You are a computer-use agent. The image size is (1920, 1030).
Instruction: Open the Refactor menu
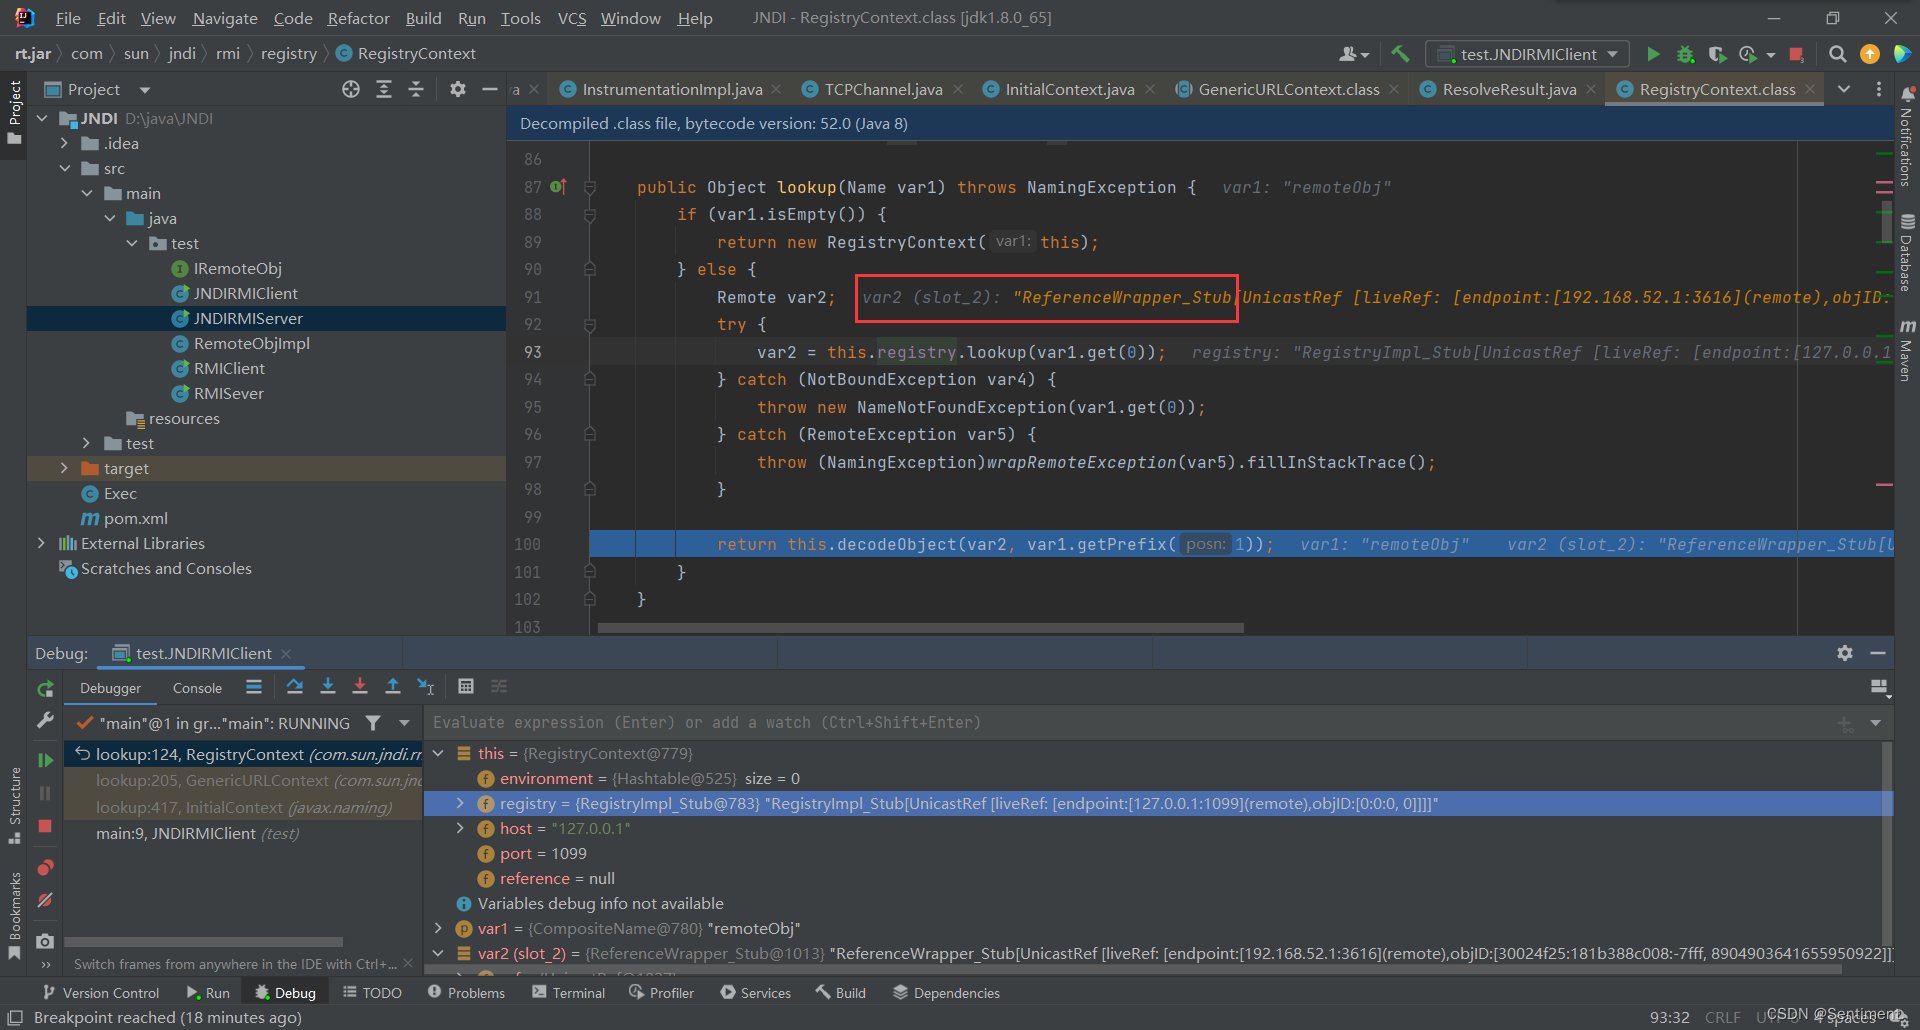tap(358, 18)
